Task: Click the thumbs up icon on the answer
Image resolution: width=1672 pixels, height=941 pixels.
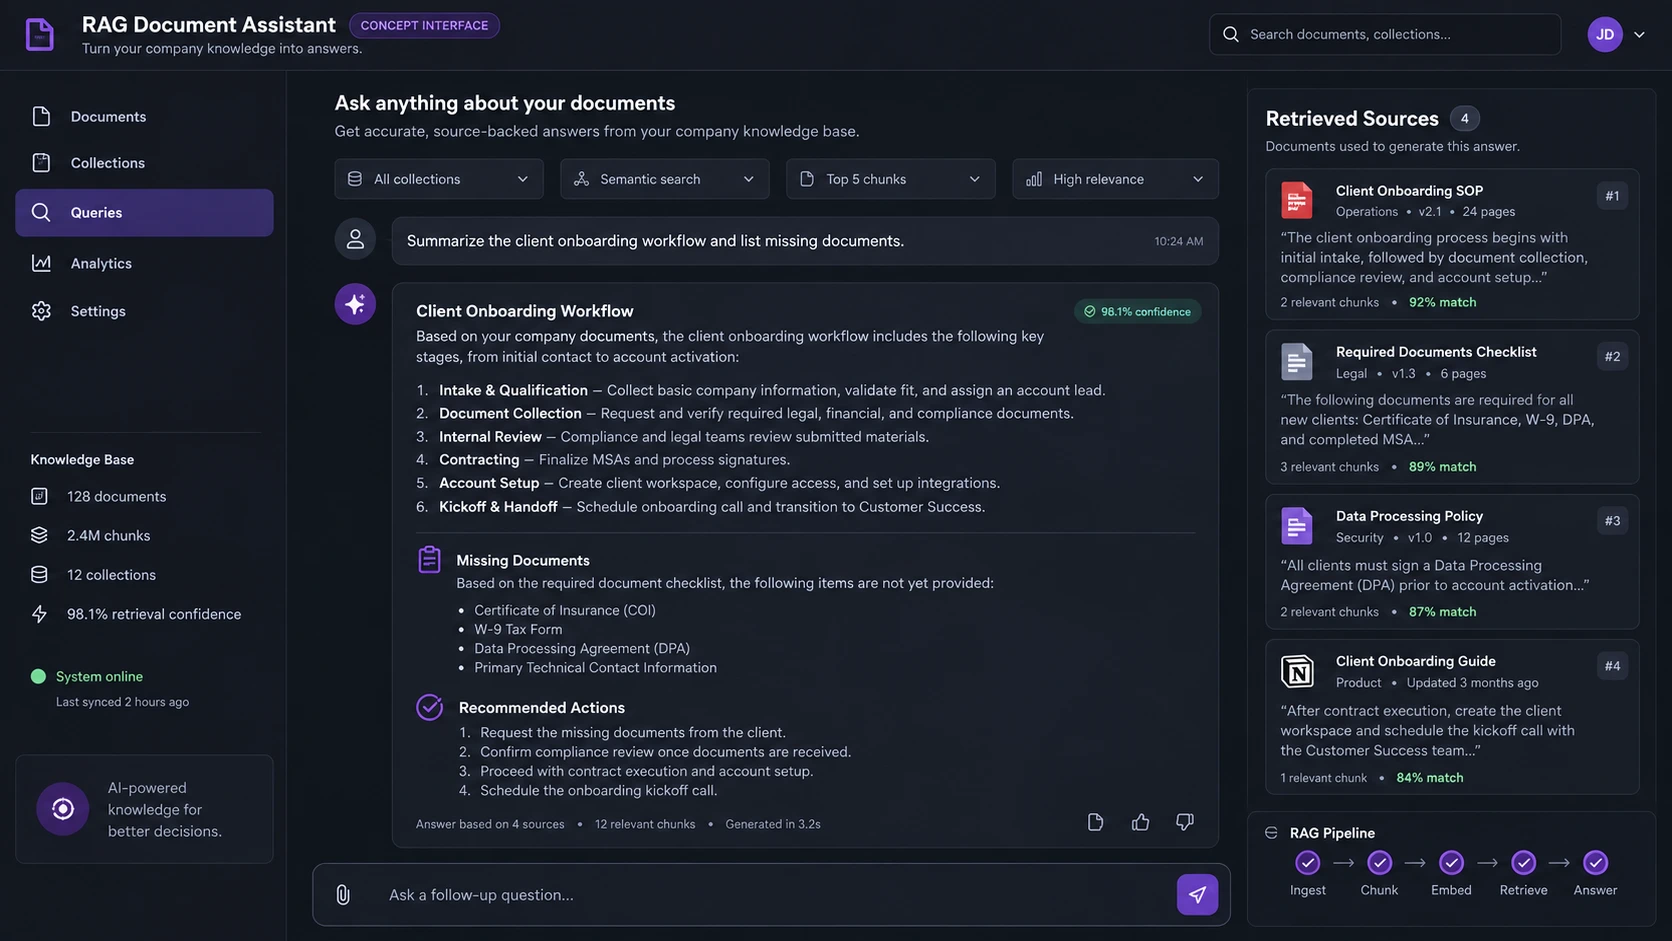Action: [x=1140, y=822]
